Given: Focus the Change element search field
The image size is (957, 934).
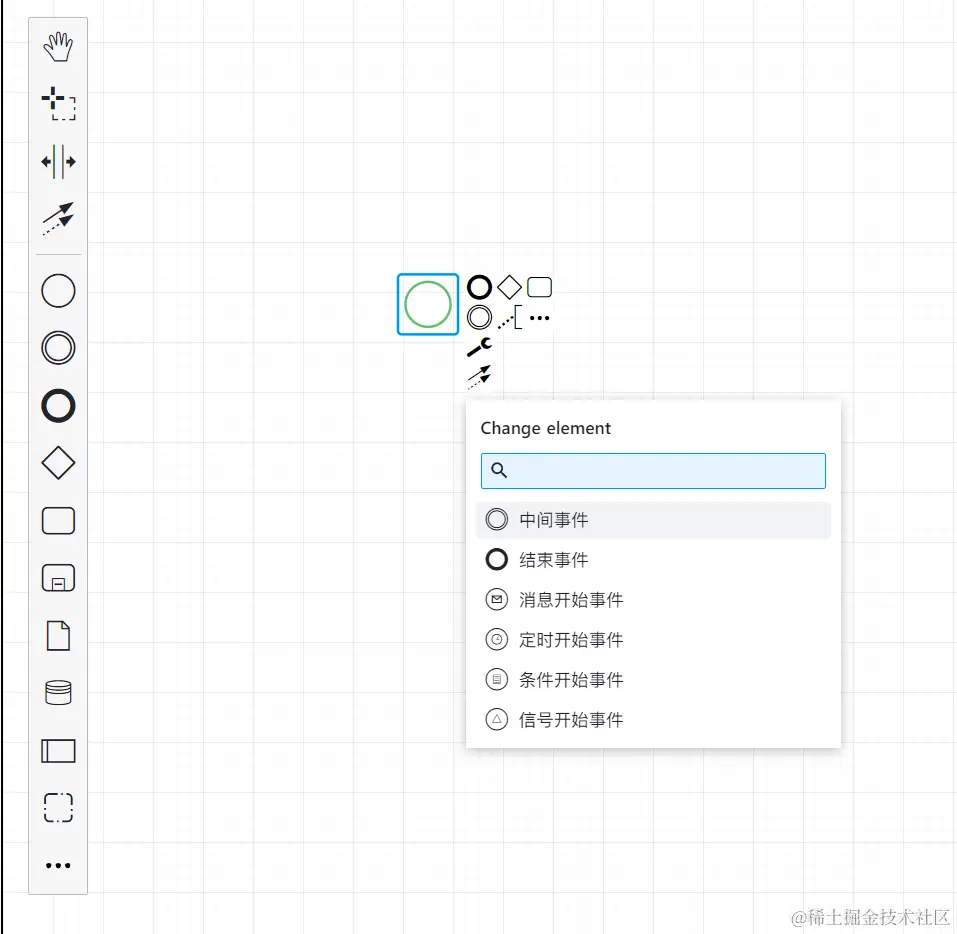Looking at the screenshot, I should pos(653,471).
